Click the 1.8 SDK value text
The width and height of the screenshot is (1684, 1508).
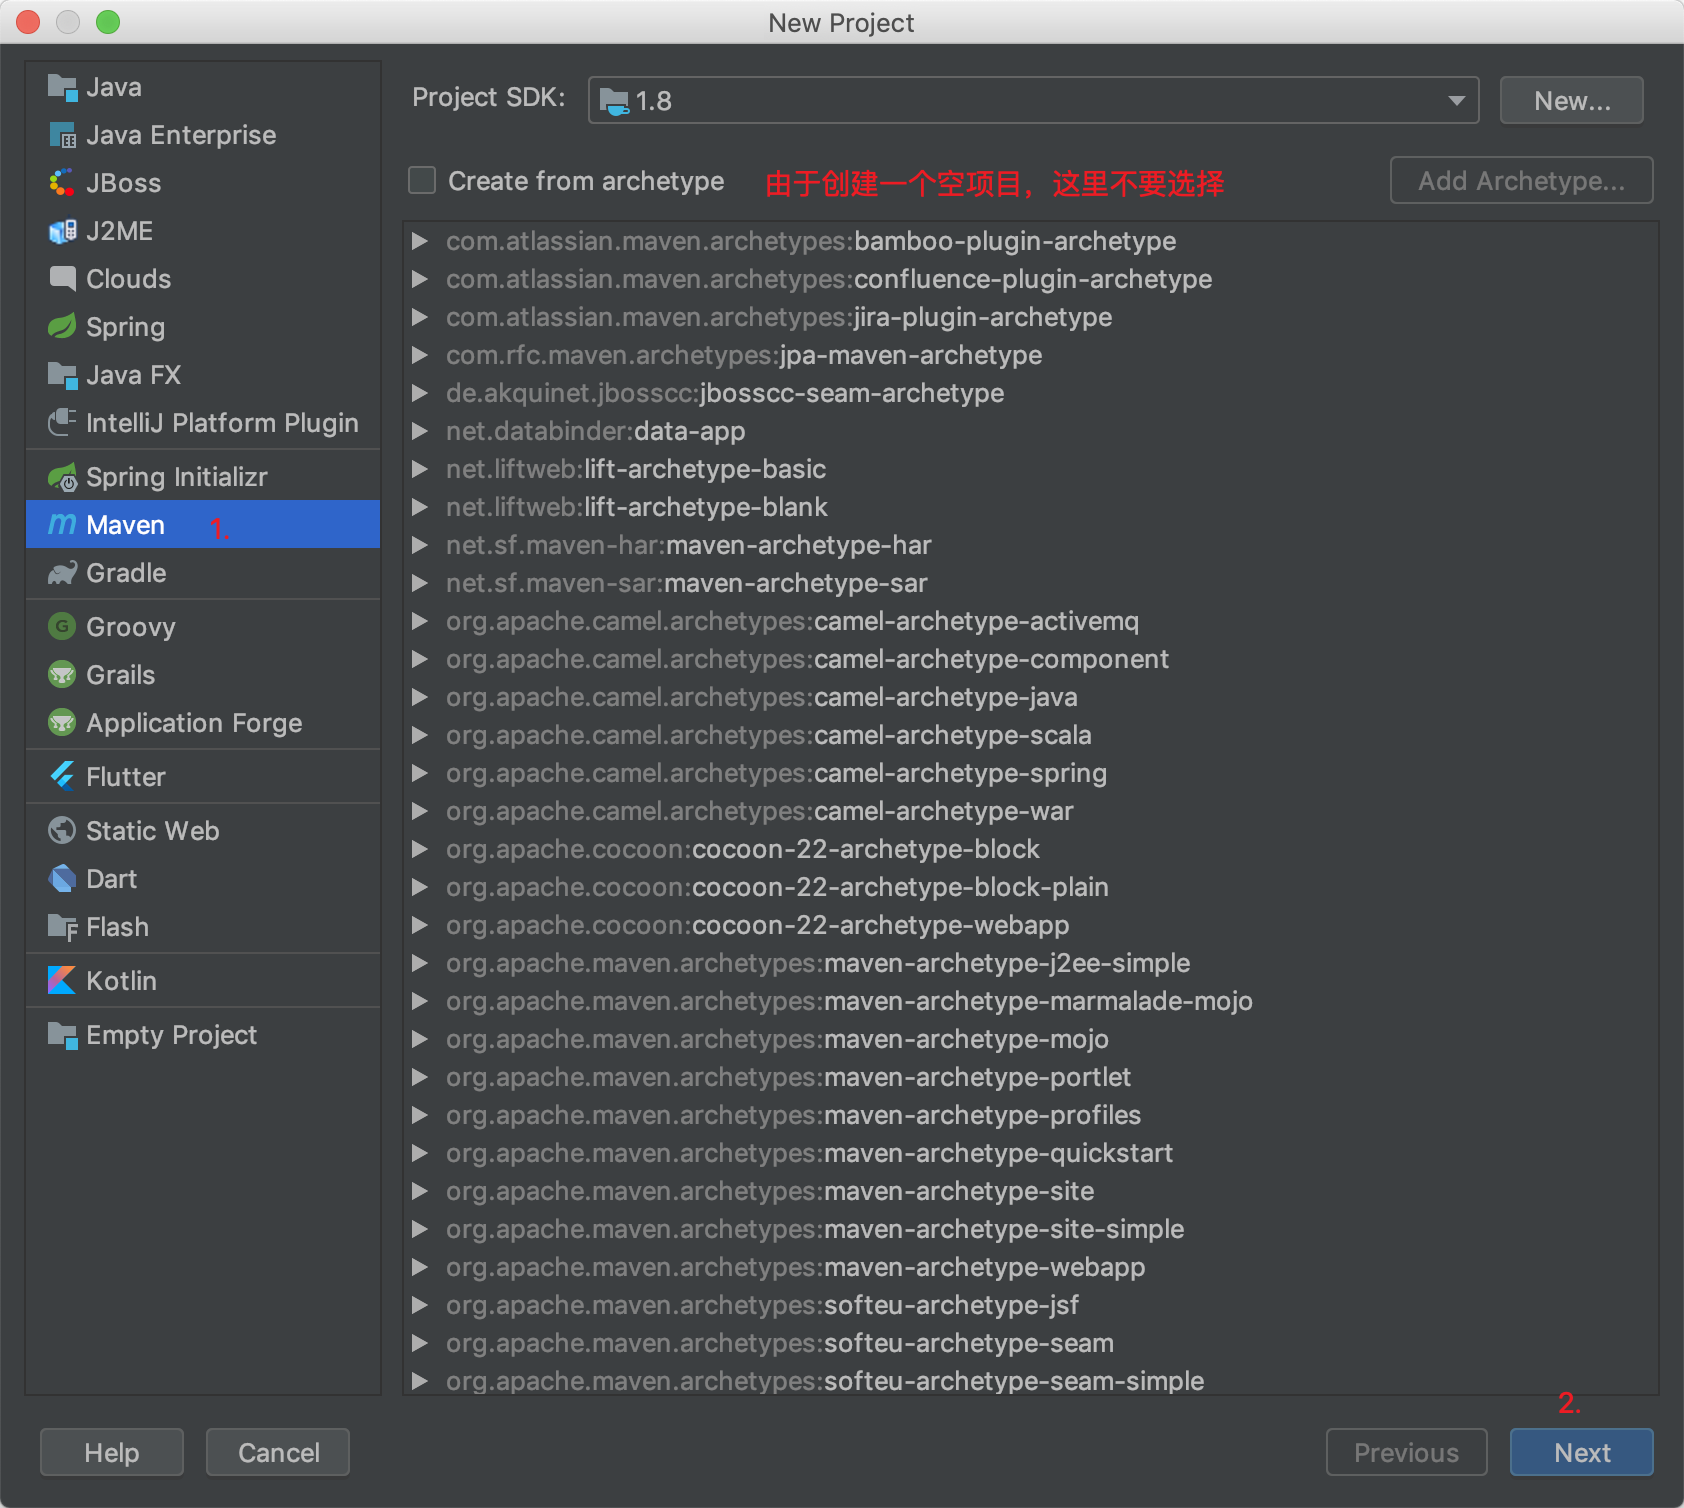point(653,101)
